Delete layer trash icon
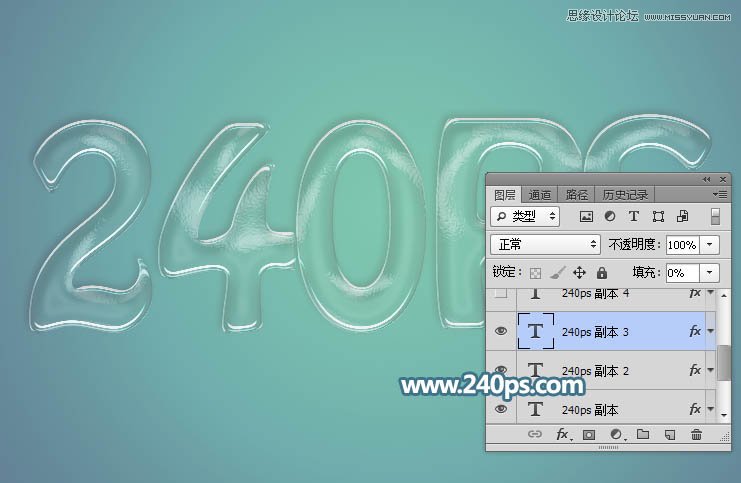Image resolution: width=741 pixels, height=483 pixels. (x=696, y=434)
